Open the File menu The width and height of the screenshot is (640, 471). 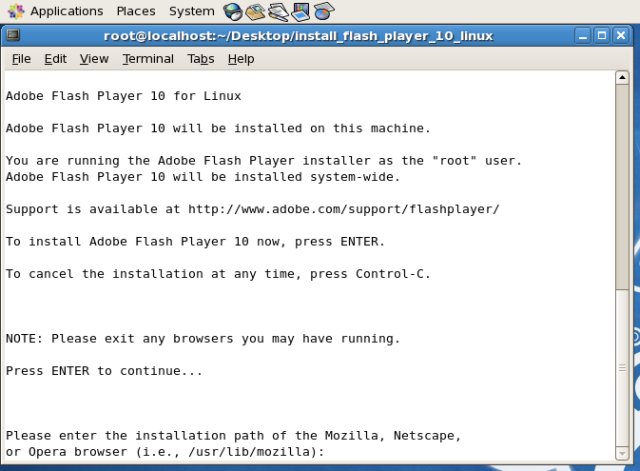point(21,59)
